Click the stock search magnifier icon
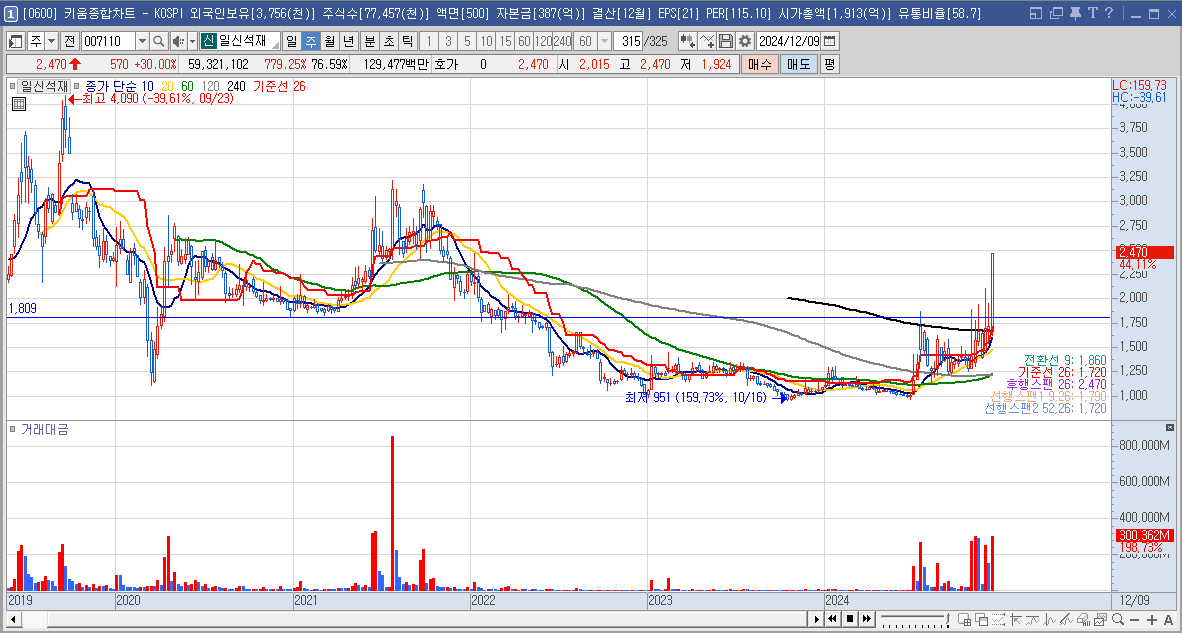1182x633 pixels. [x=158, y=41]
